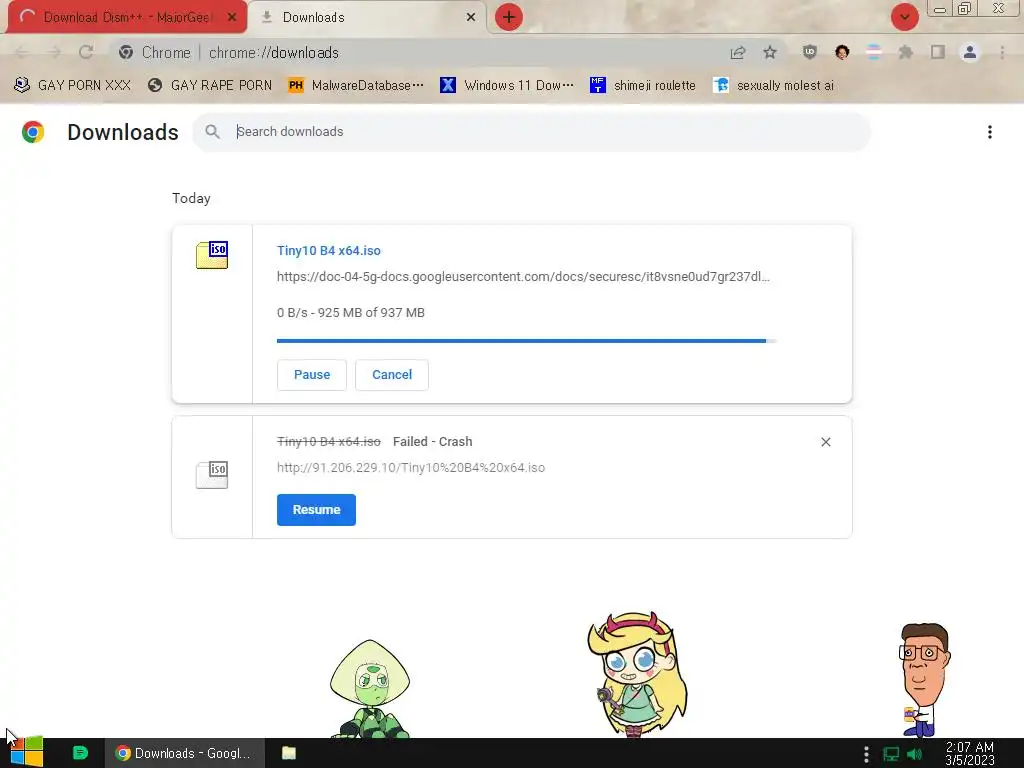
Task: Open the volume speaker tray icon
Action: [915, 754]
